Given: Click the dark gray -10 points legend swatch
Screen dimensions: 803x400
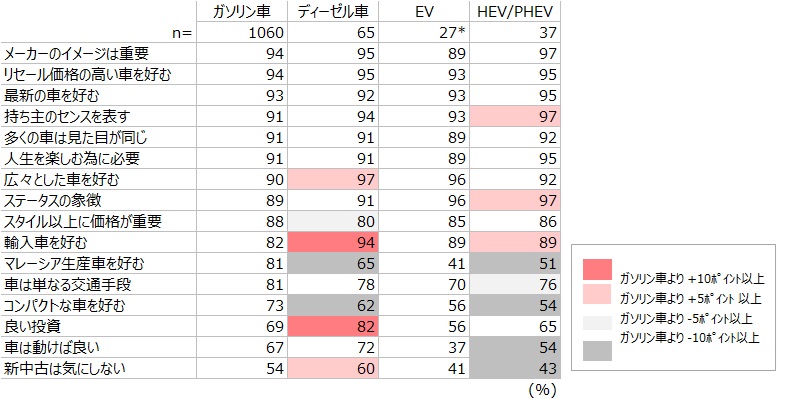Looking at the screenshot, I should [597, 351].
